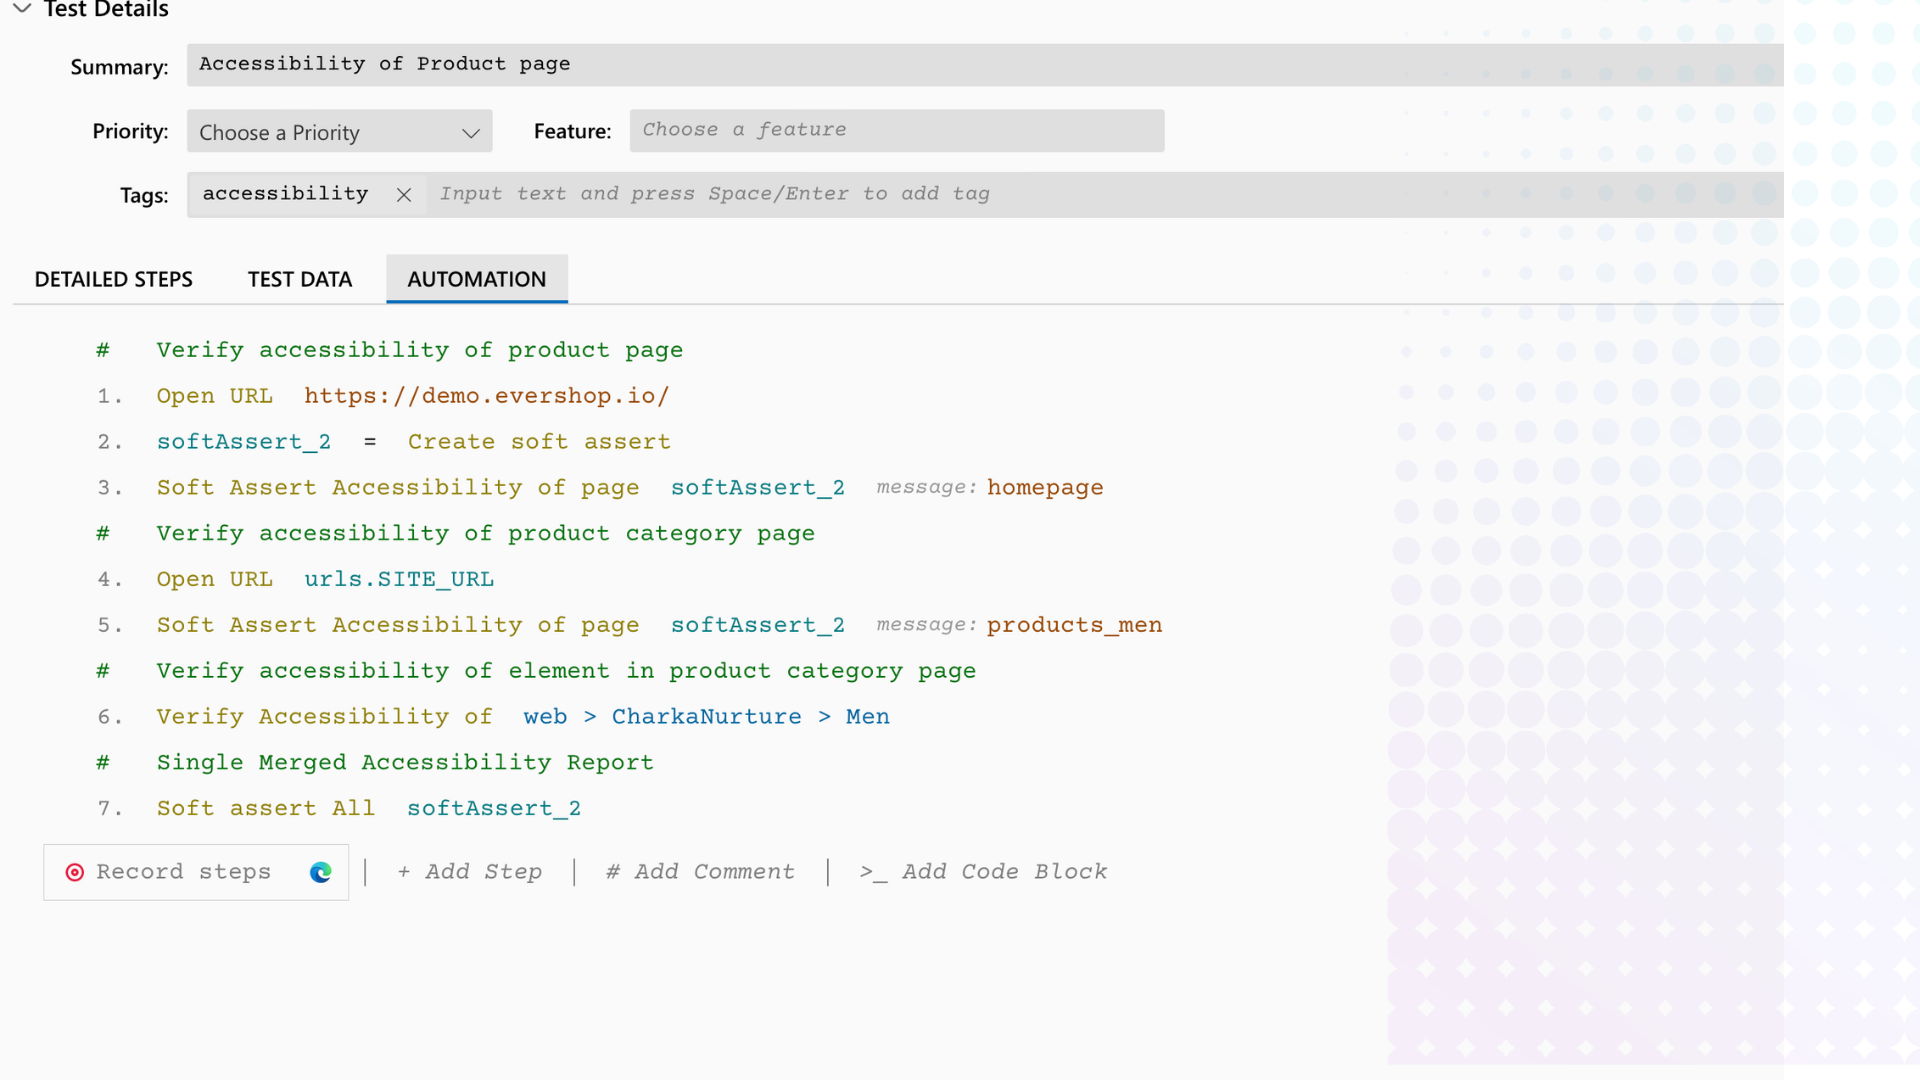Click the Edge browser icon beside Record steps
This screenshot has height=1080, width=1920.
pyautogui.click(x=320, y=872)
